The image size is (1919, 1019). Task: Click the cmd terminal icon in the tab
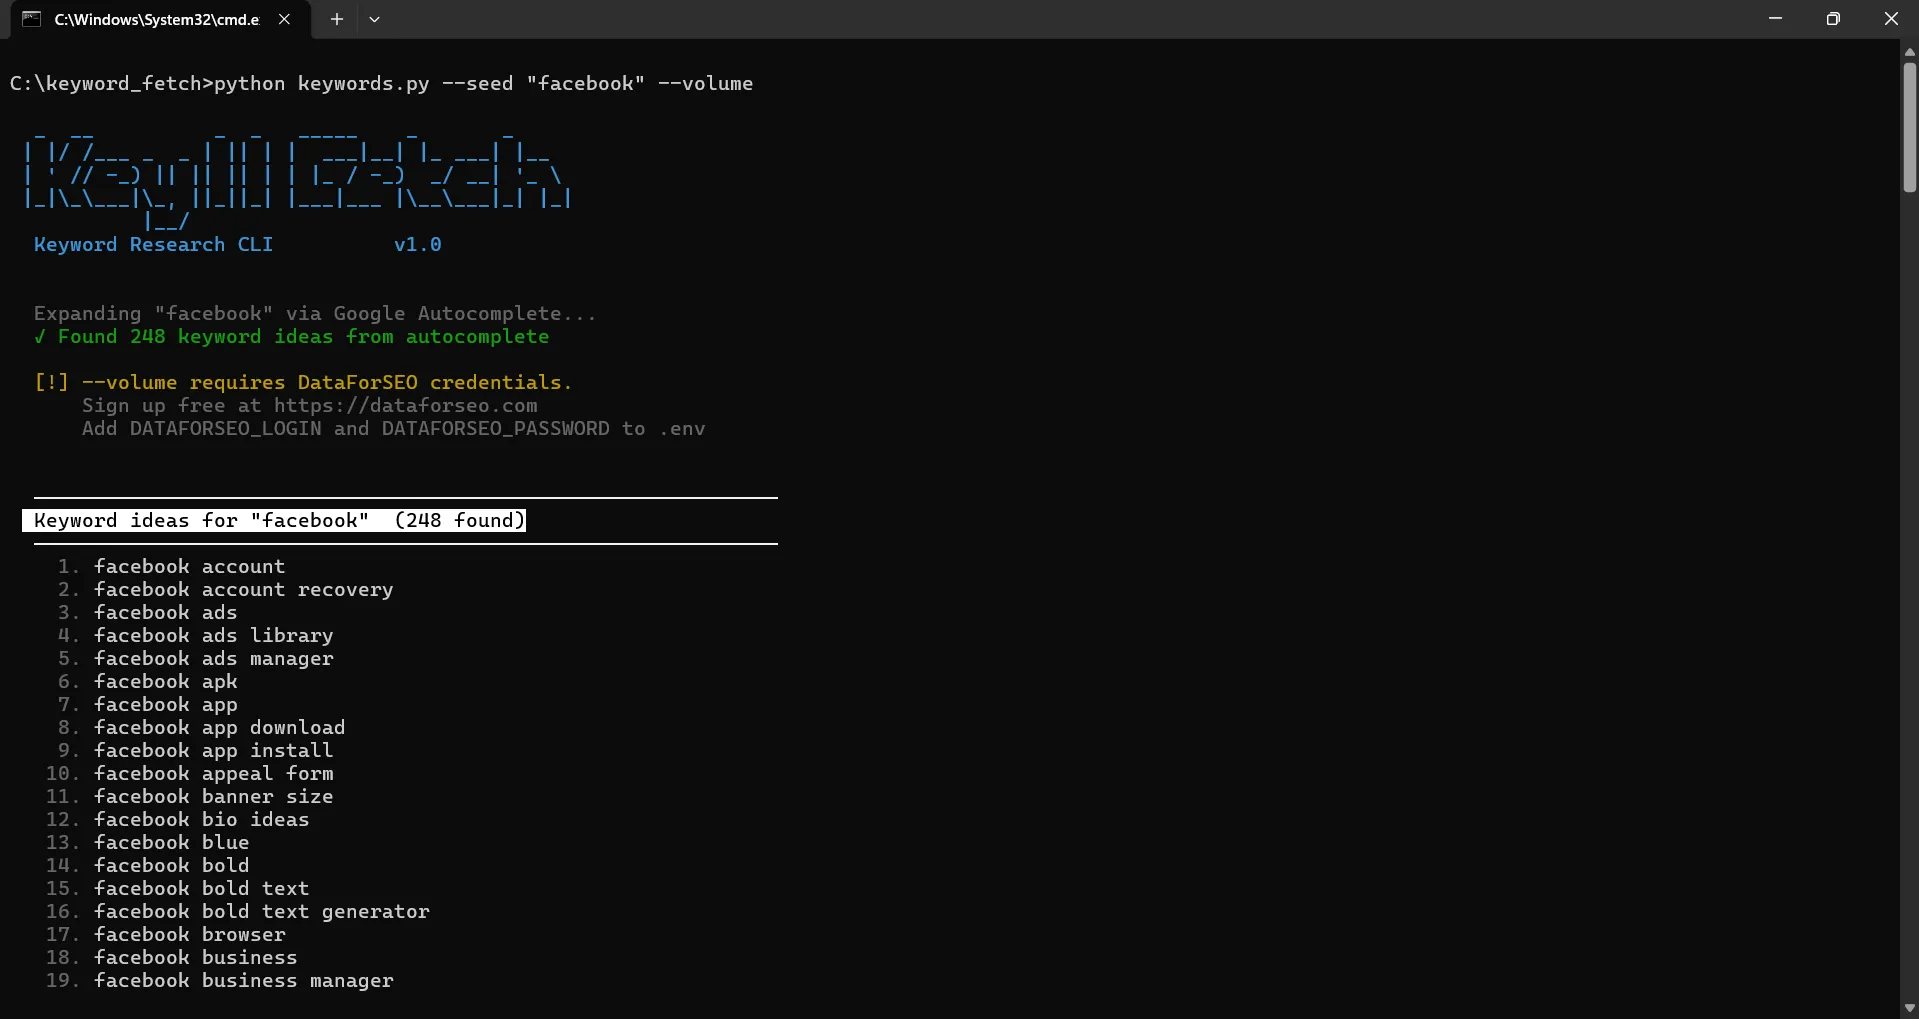31,19
